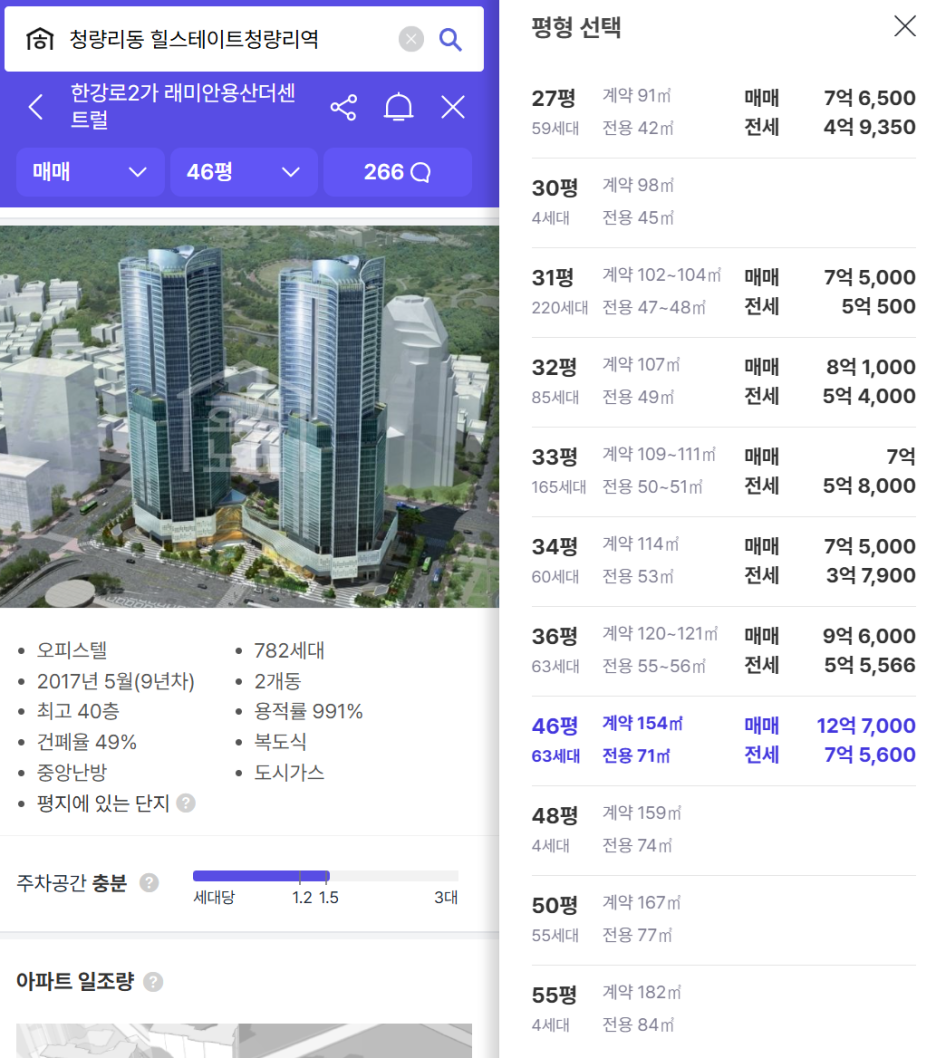Open the 46평 size dropdown
Image resolution: width=936 pixels, height=1058 pixels.
click(x=244, y=172)
